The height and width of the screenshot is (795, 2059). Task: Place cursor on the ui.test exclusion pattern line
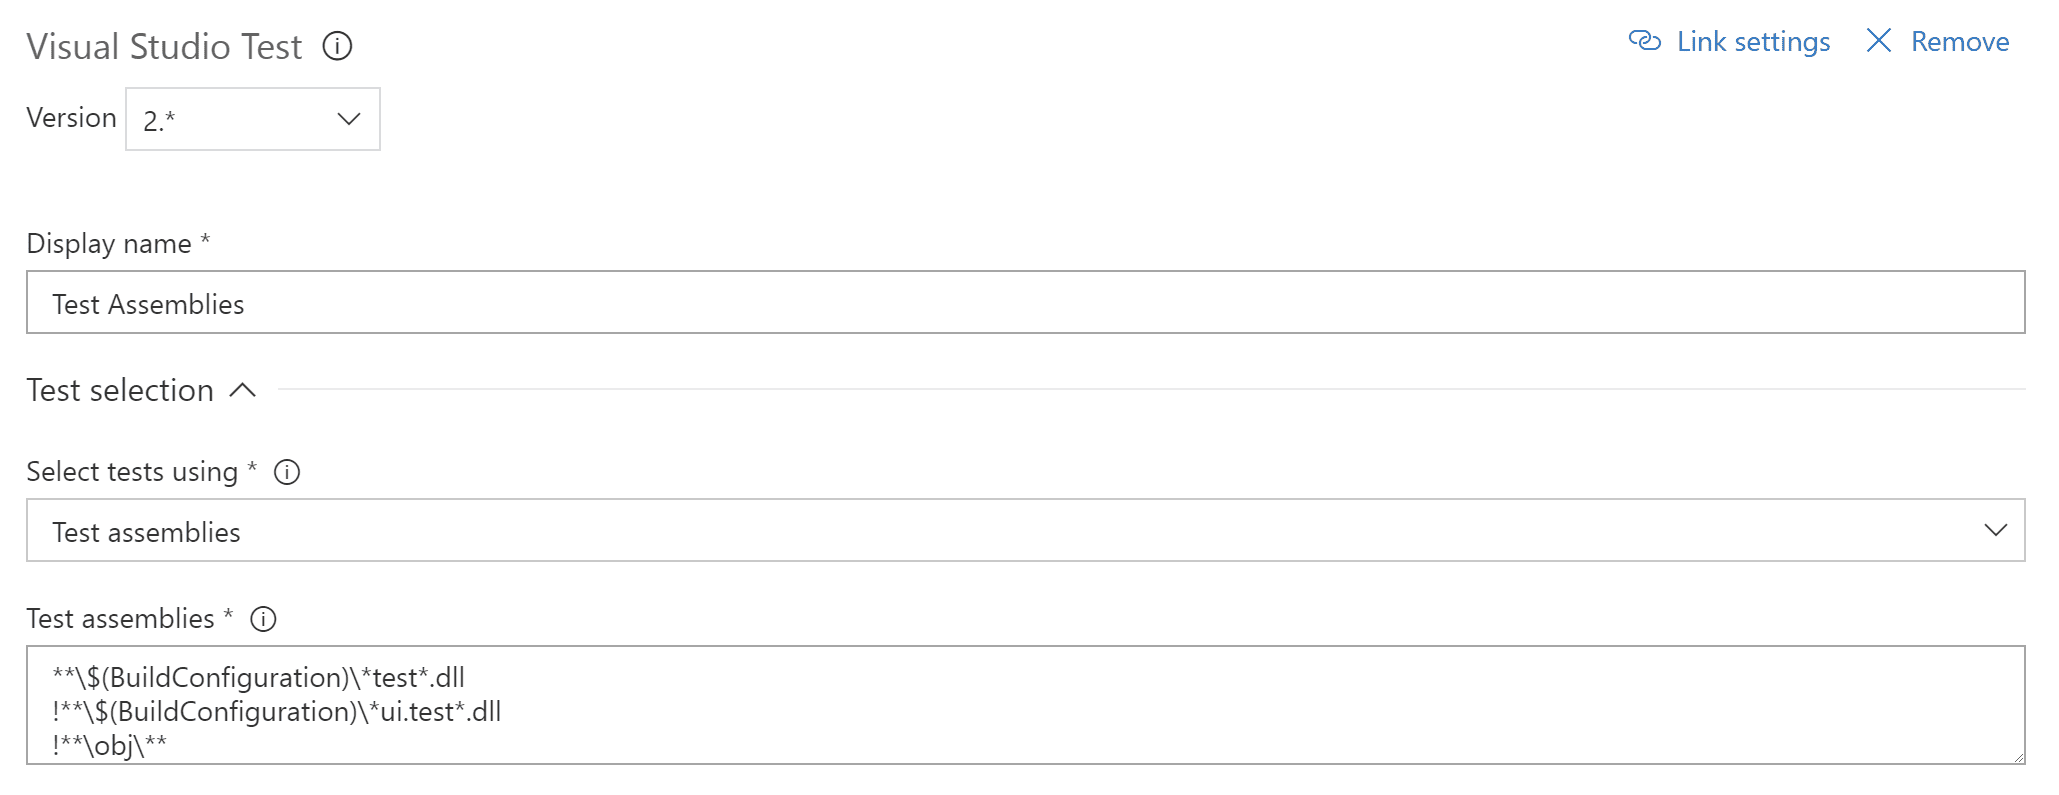tap(277, 712)
